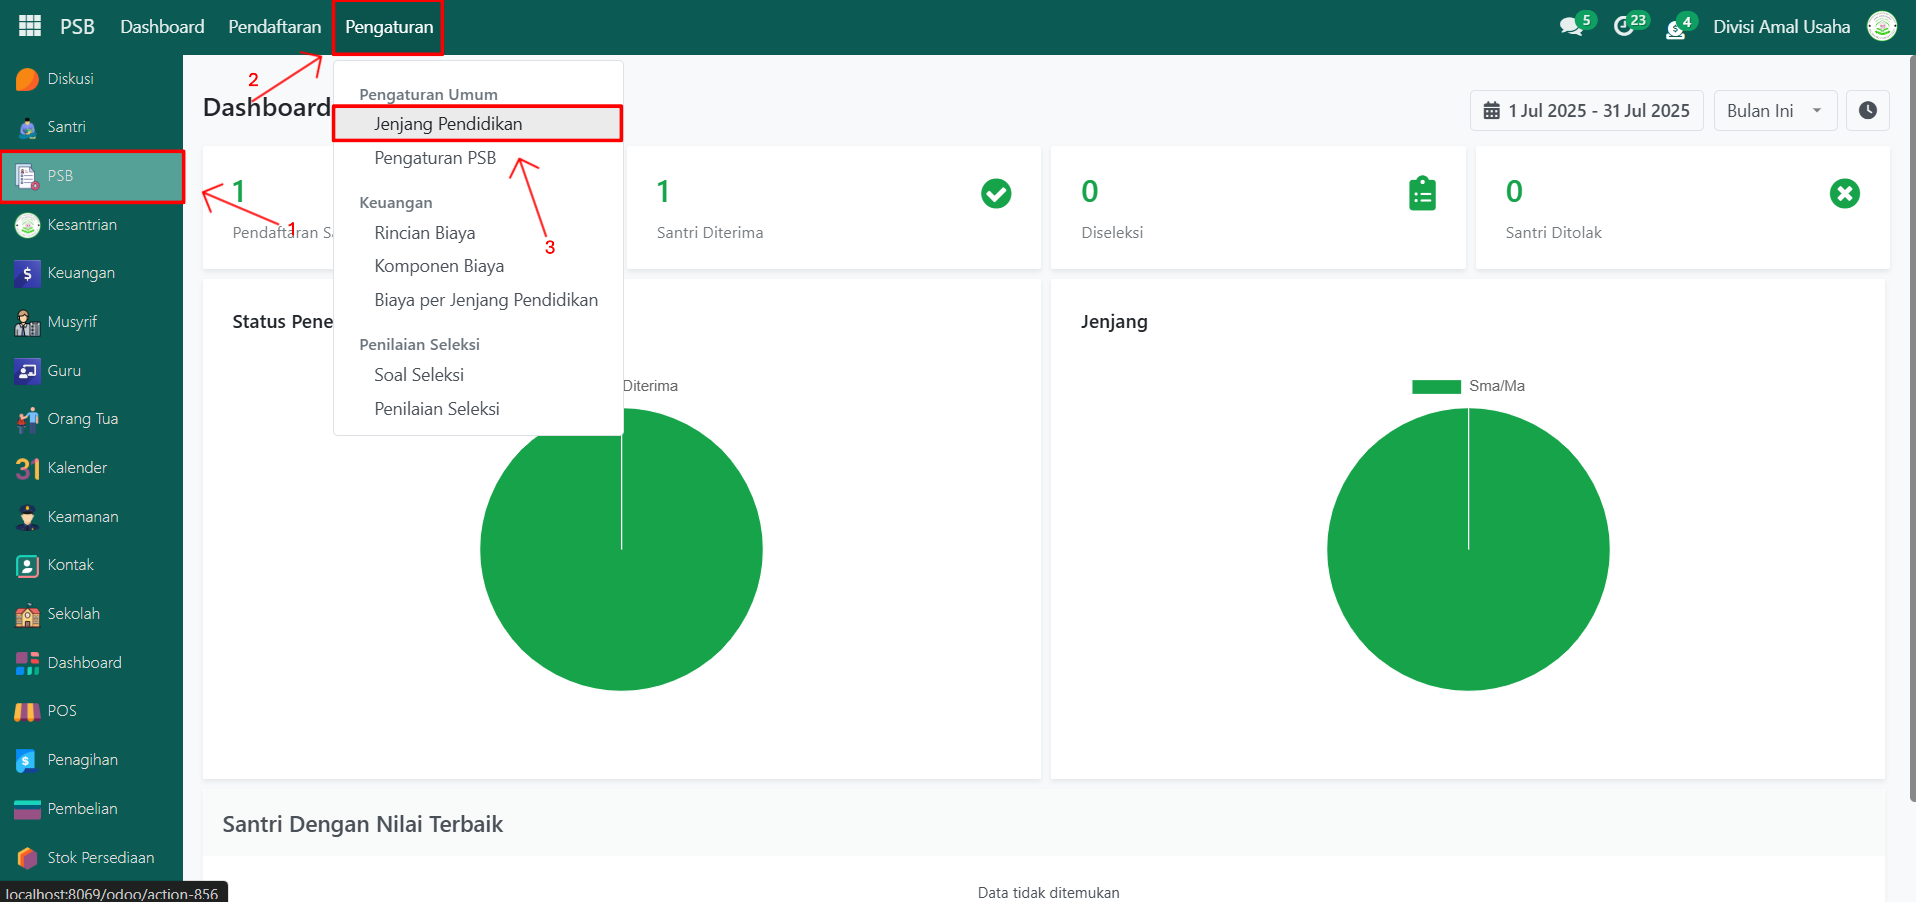Open the apps grid menu icon
The height and width of the screenshot is (902, 1916).
[30, 26]
